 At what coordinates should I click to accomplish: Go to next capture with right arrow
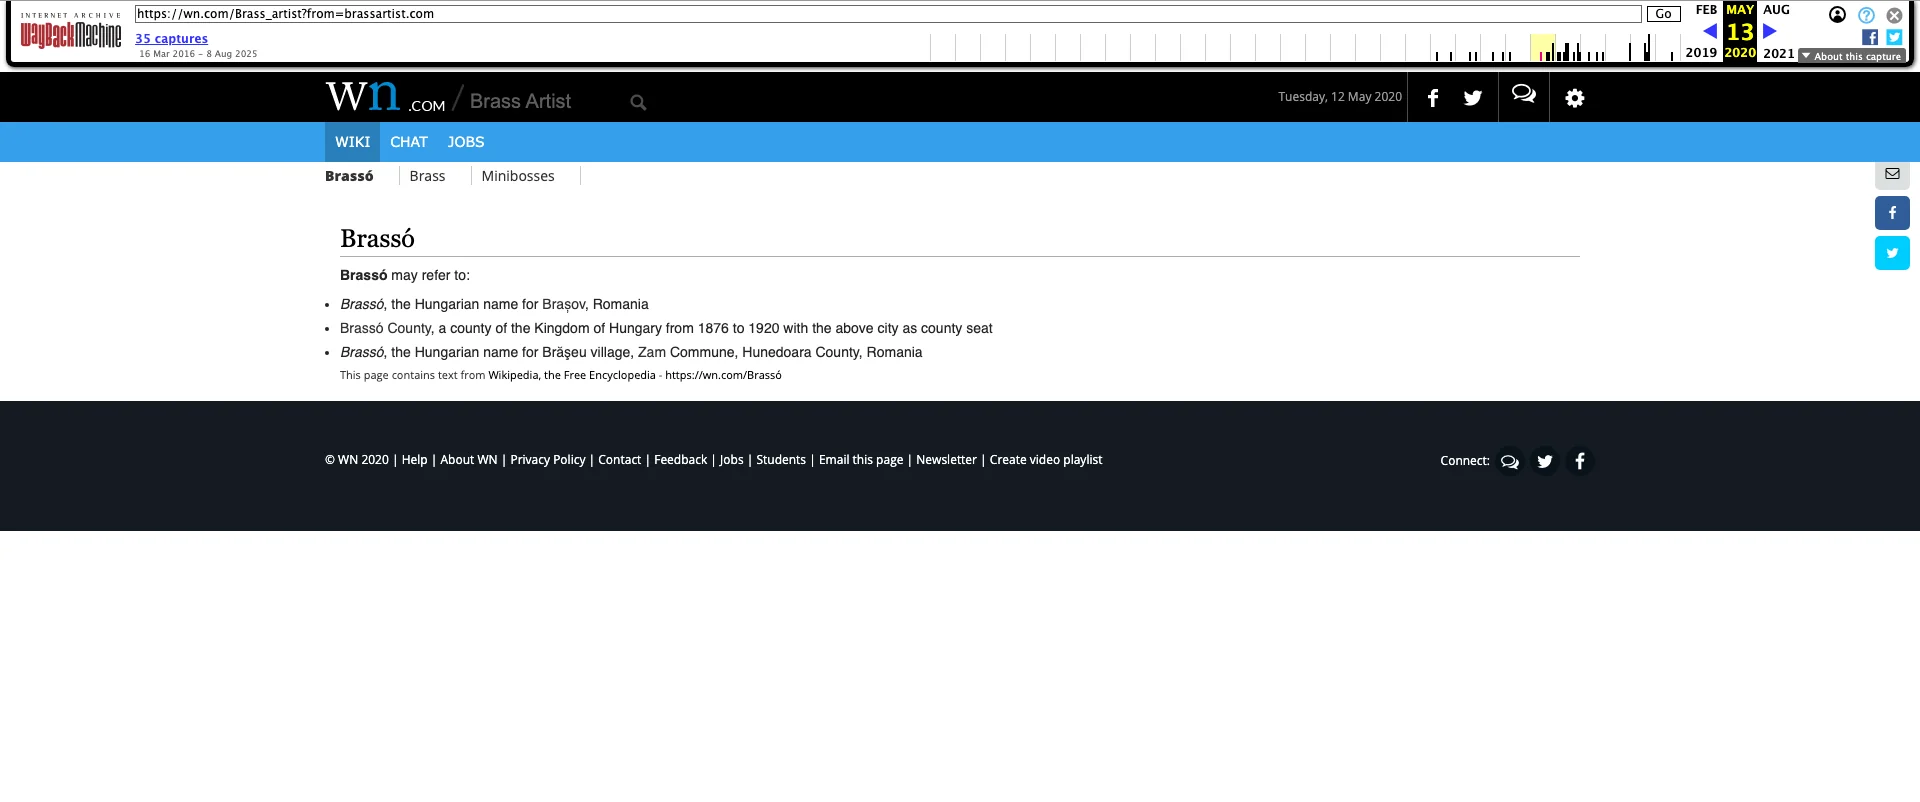(1769, 31)
